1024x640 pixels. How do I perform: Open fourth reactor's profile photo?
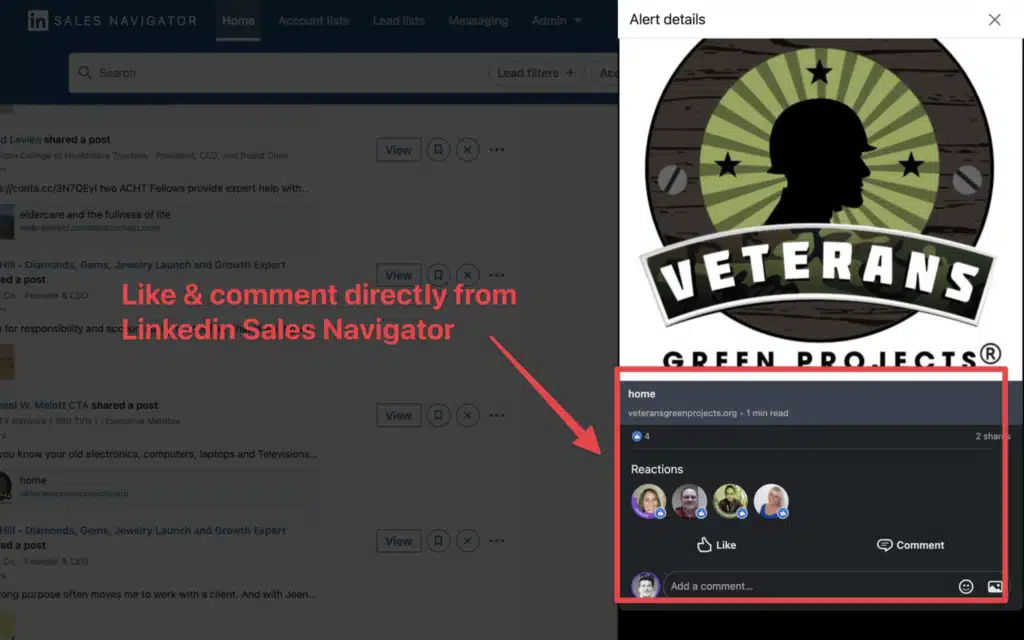click(x=771, y=502)
